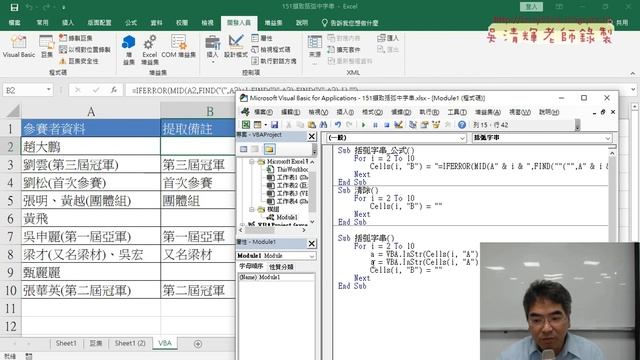Viewport: 640px width, 360px height.
Task: Run Sub with green play icon
Action: [x=363, y=124]
